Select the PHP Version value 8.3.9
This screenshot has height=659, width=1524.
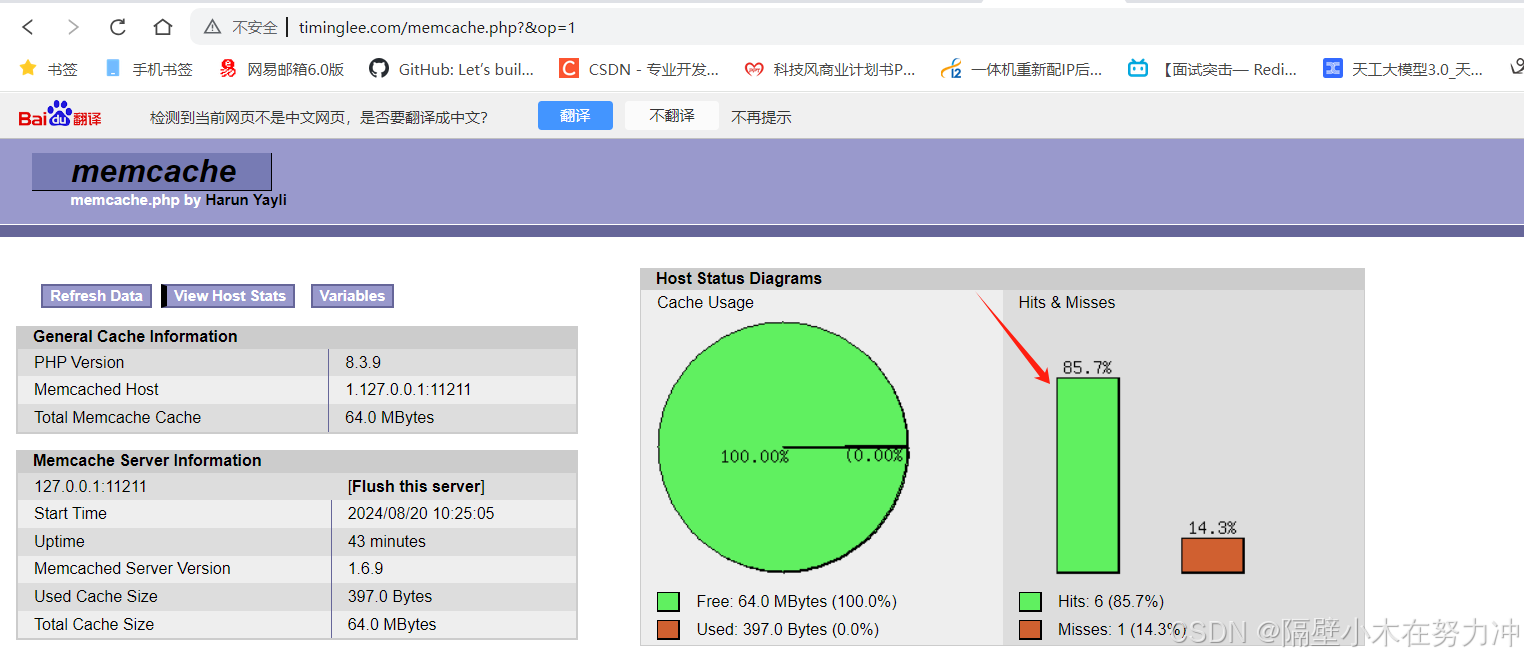click(363, 362)
